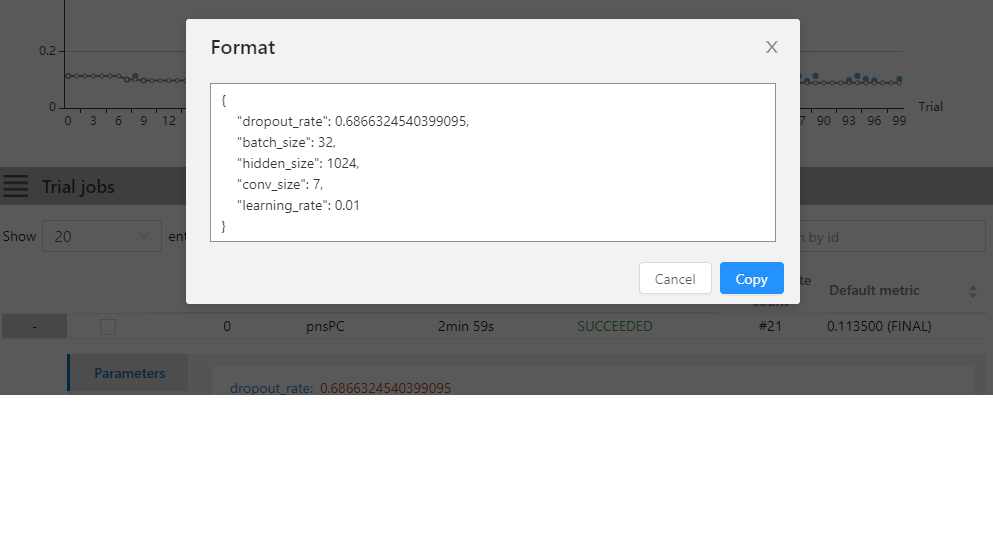Image resolution: width=993 pixels, height=549 pixels.
Task: Click trial ID pnsPC
Action: coord(325,326)
